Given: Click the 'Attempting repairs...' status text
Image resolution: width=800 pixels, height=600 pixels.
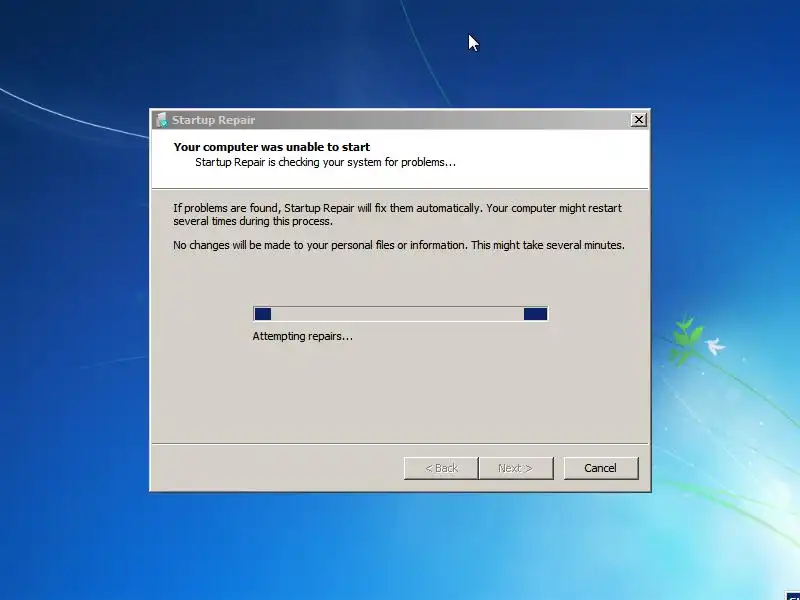Looking at the screenshot, I should click(x=303, y=336).
